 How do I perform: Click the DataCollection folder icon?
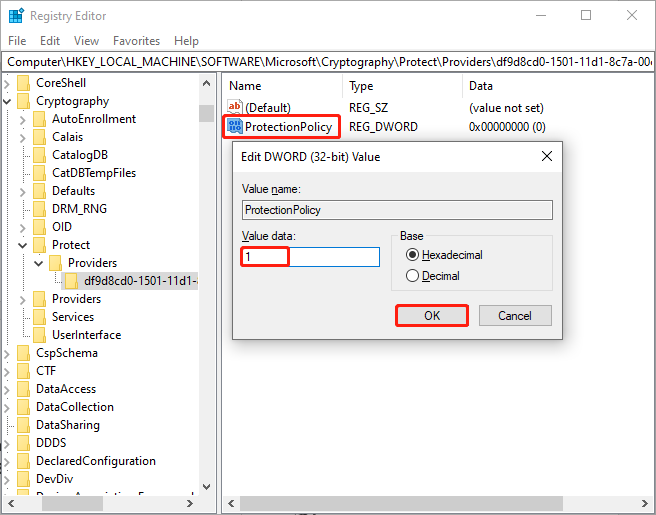coord(23,407)
